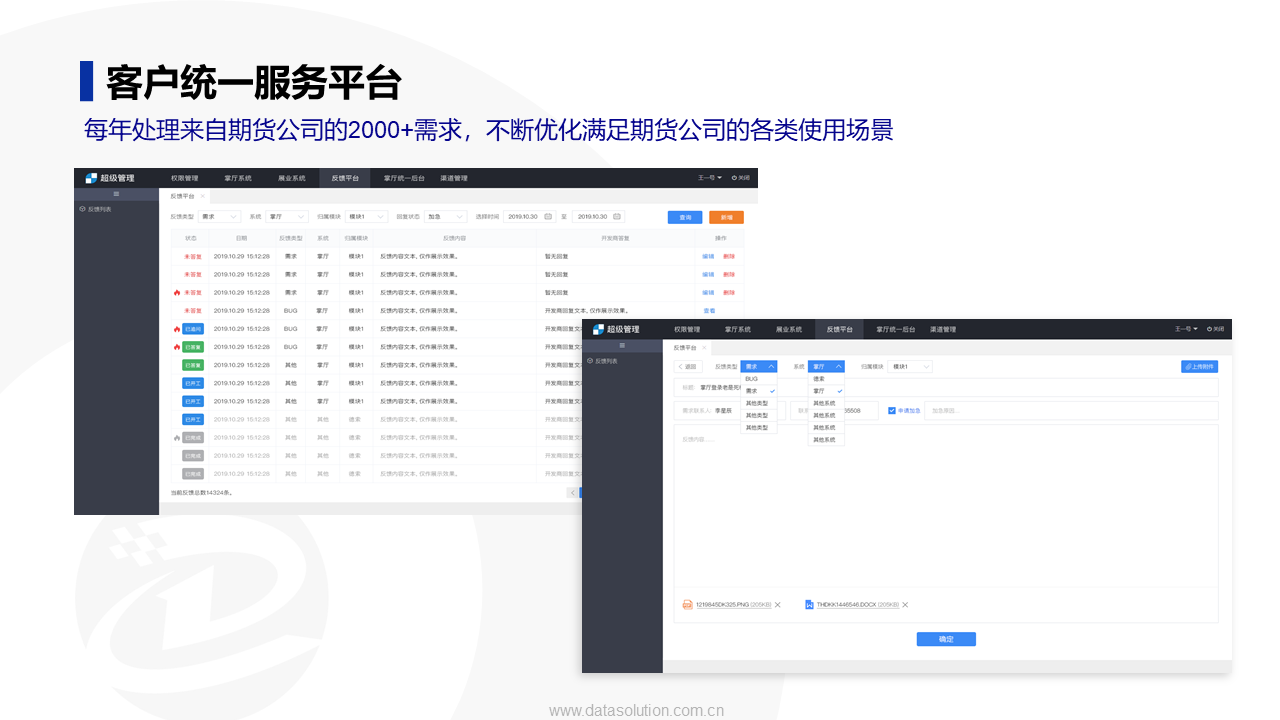This screenshot has height=720, width=1280.
Task: Select the checked 掌厅 option in 系统 list
Action: [826, 391]
